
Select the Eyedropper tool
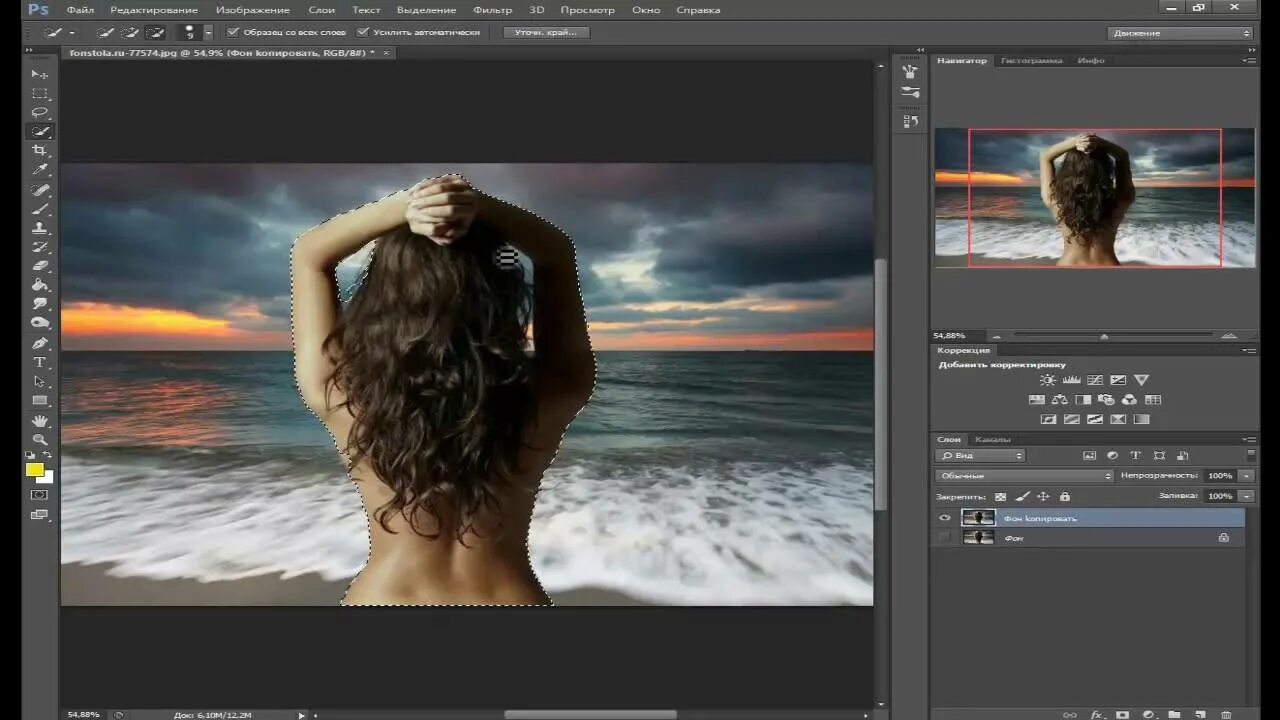coord(40,170)
